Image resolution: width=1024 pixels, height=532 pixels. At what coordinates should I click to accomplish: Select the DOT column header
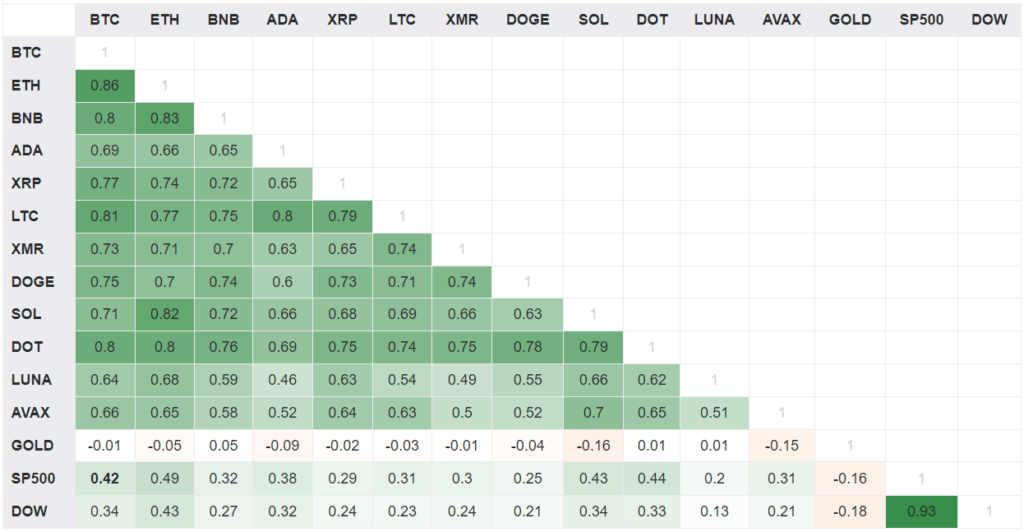pos(652,19)
